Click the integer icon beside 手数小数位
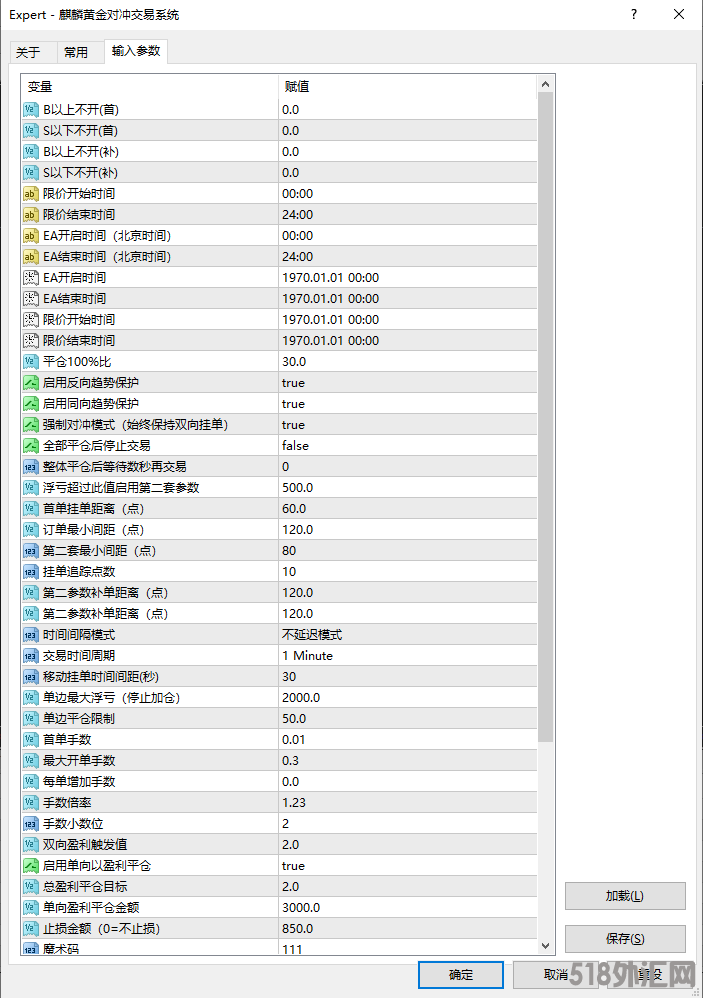This screenshot has height=998, width=703. point(31,824)
